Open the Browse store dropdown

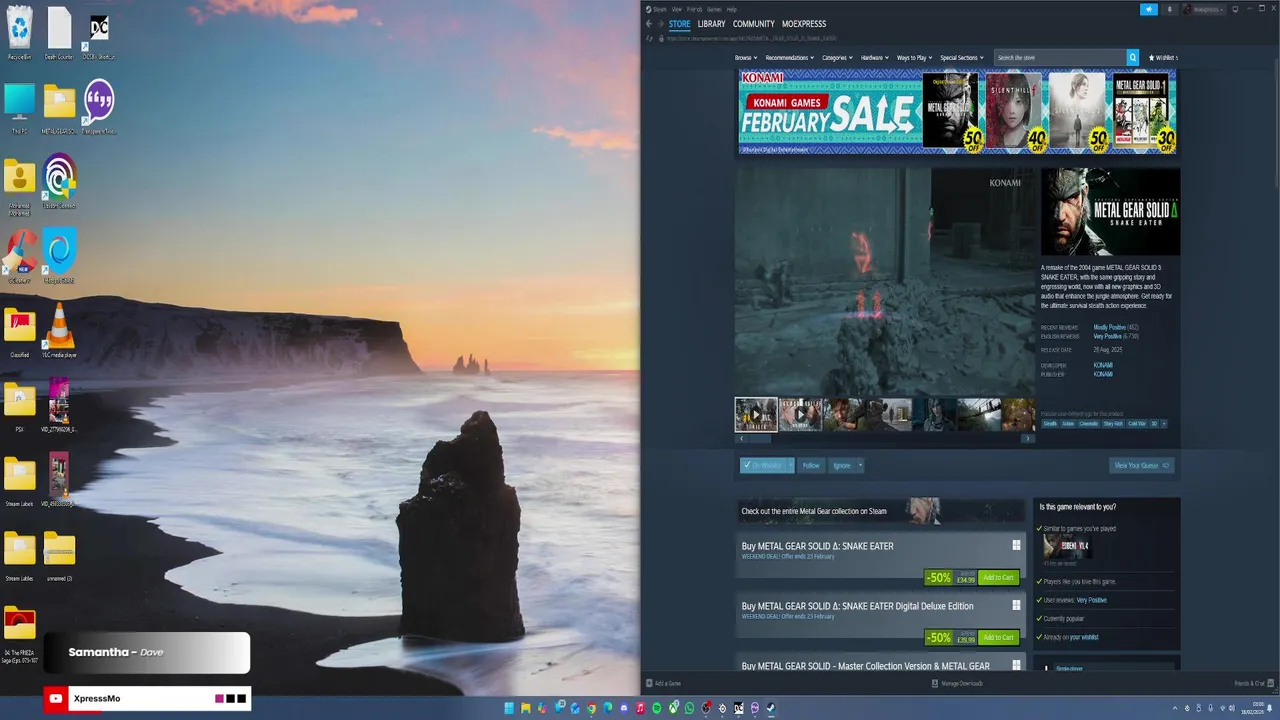745,58
